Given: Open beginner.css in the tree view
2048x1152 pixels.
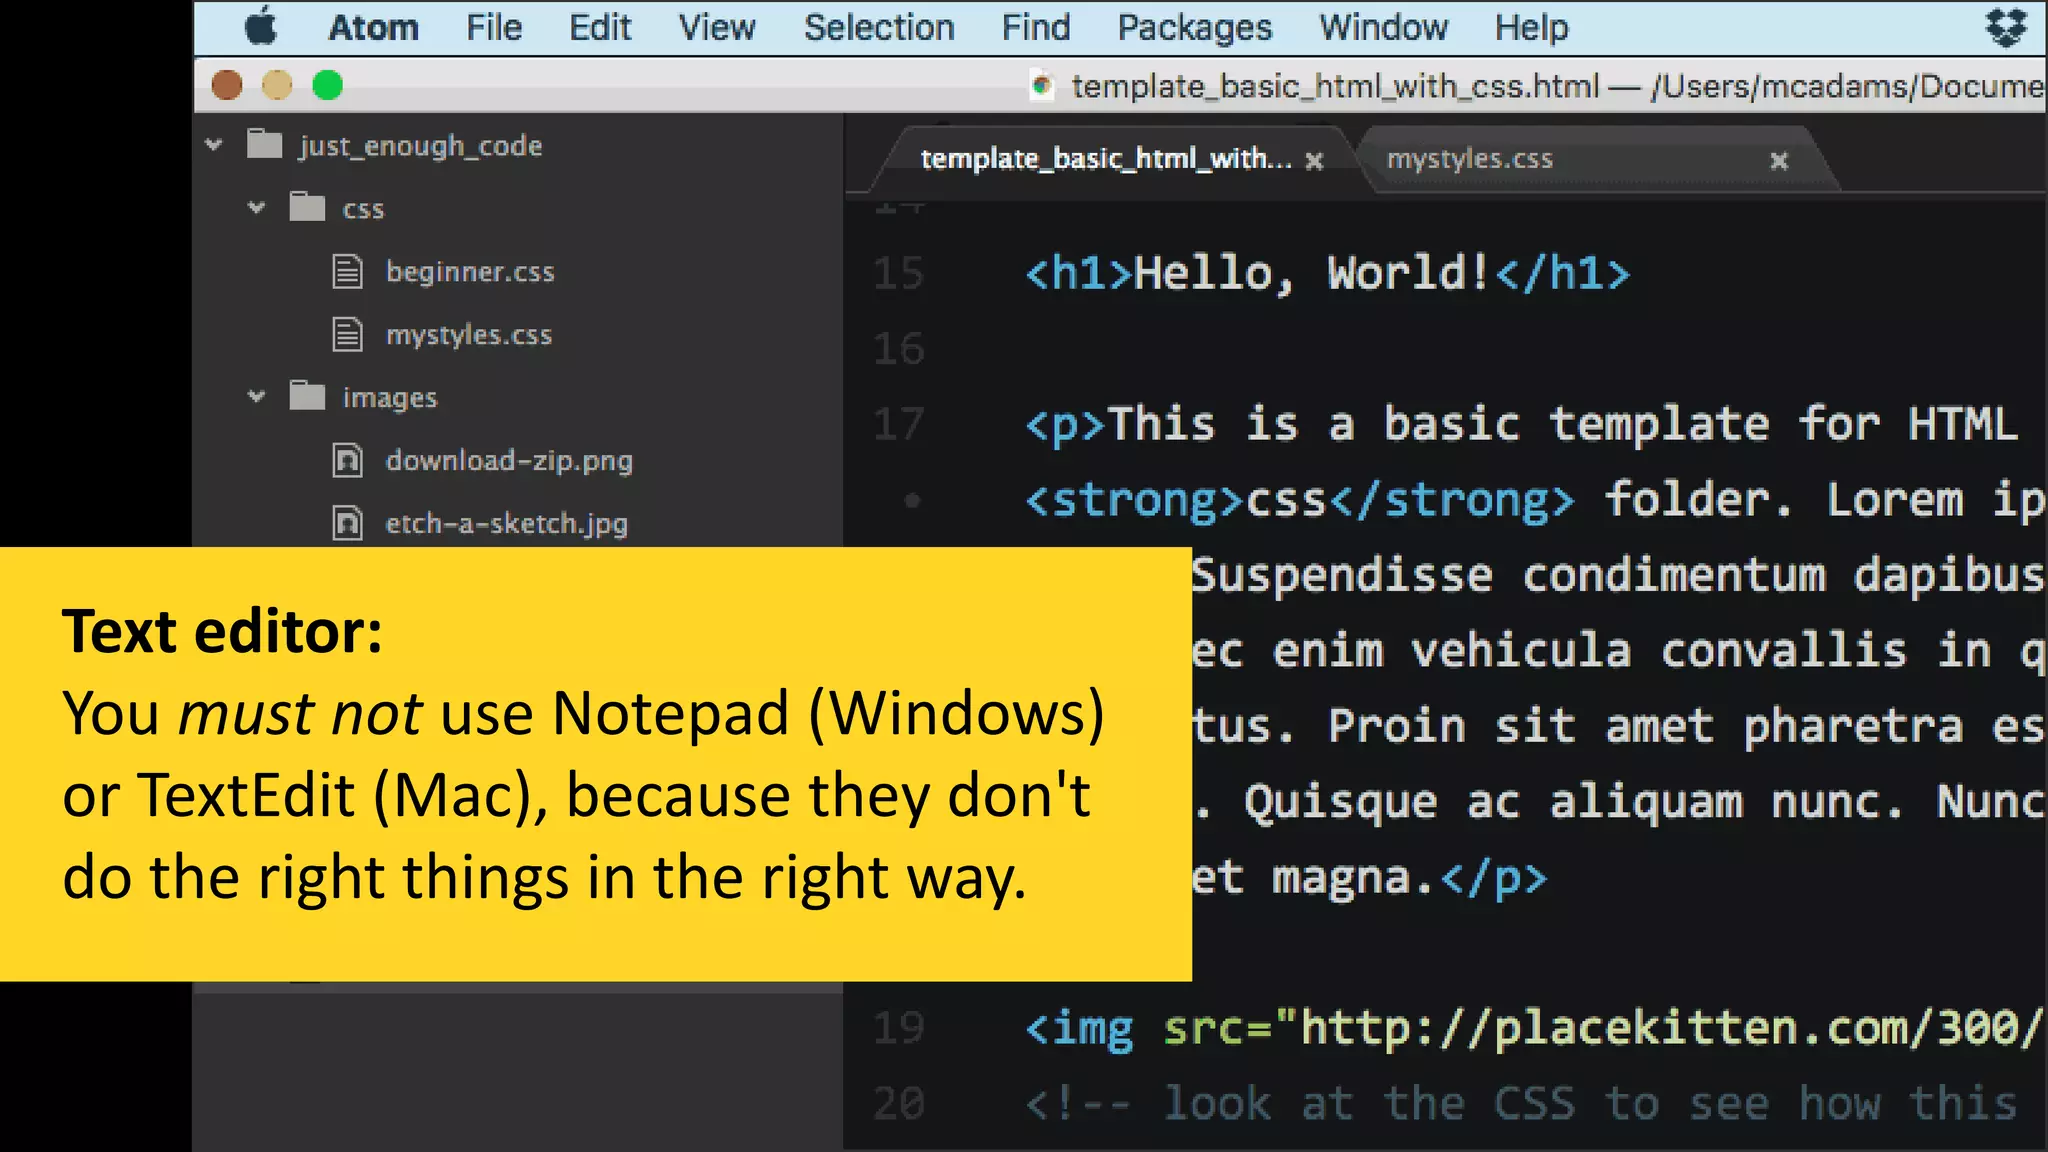Looking at the screenshot, I should [470, 272].
